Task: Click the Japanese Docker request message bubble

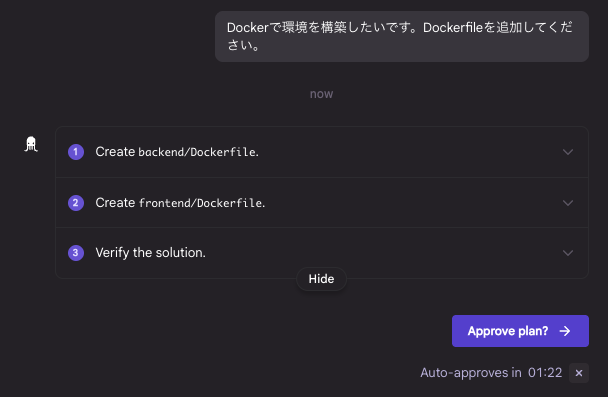Action: [x=402, y=36]
